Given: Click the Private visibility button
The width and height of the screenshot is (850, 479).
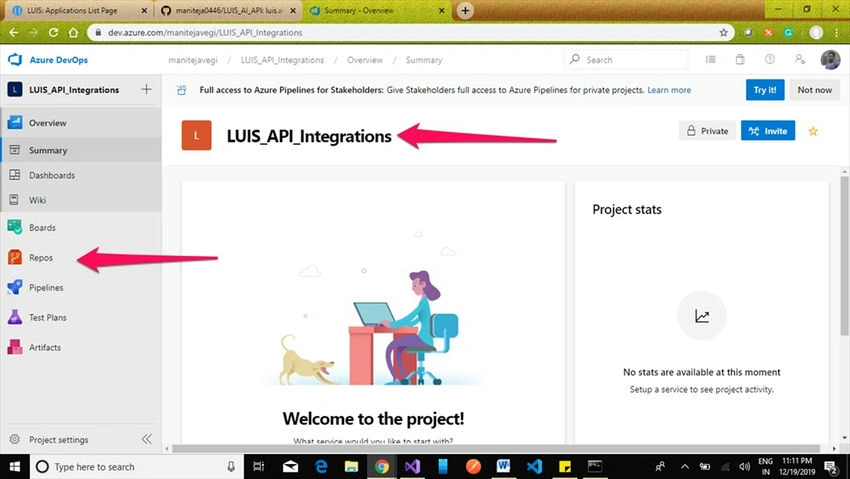Looking at the screenshot, I should point(707,131).
